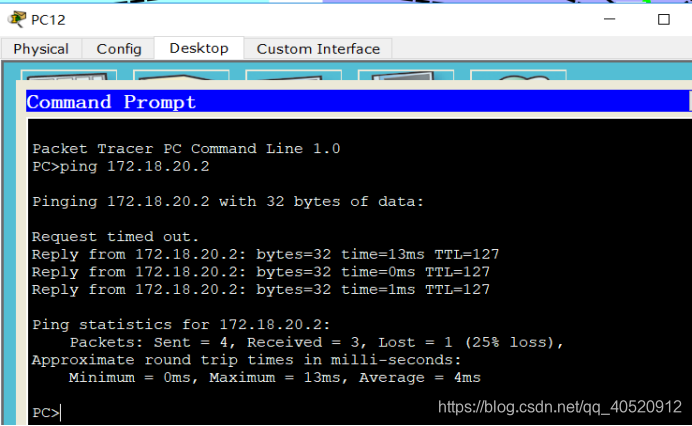This screenshot has height=426, width=692.
Task: Click the 'Request timed out.' line
Action: pyautogui.click(x=115, y=237)
